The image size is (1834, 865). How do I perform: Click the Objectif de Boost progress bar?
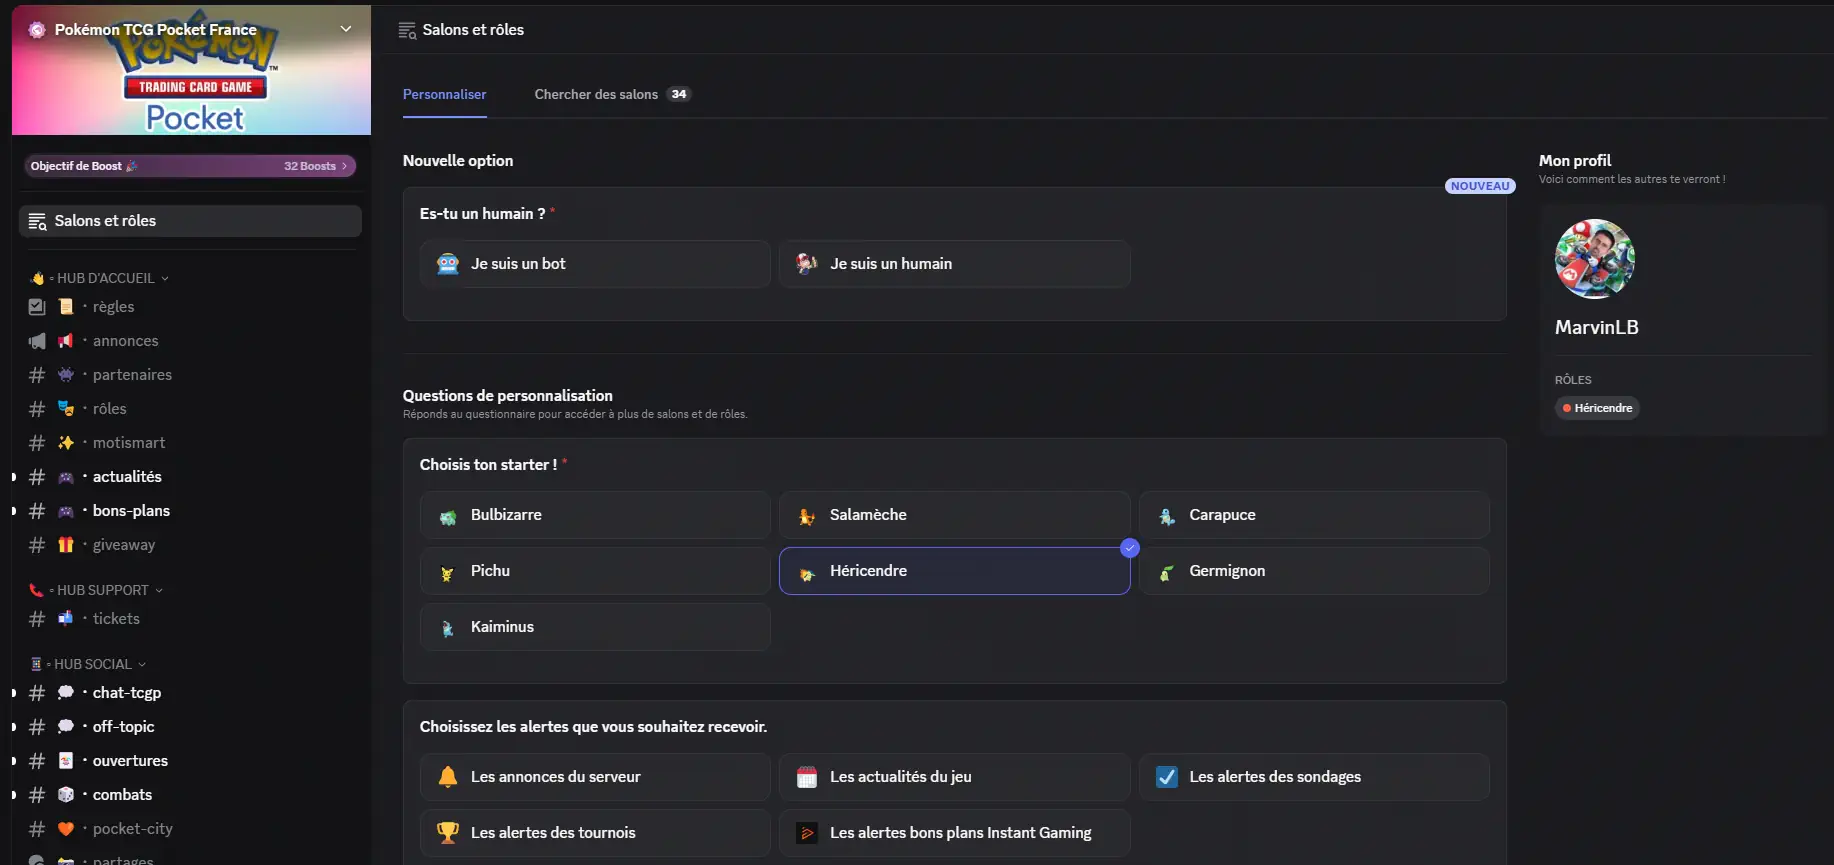190,166
